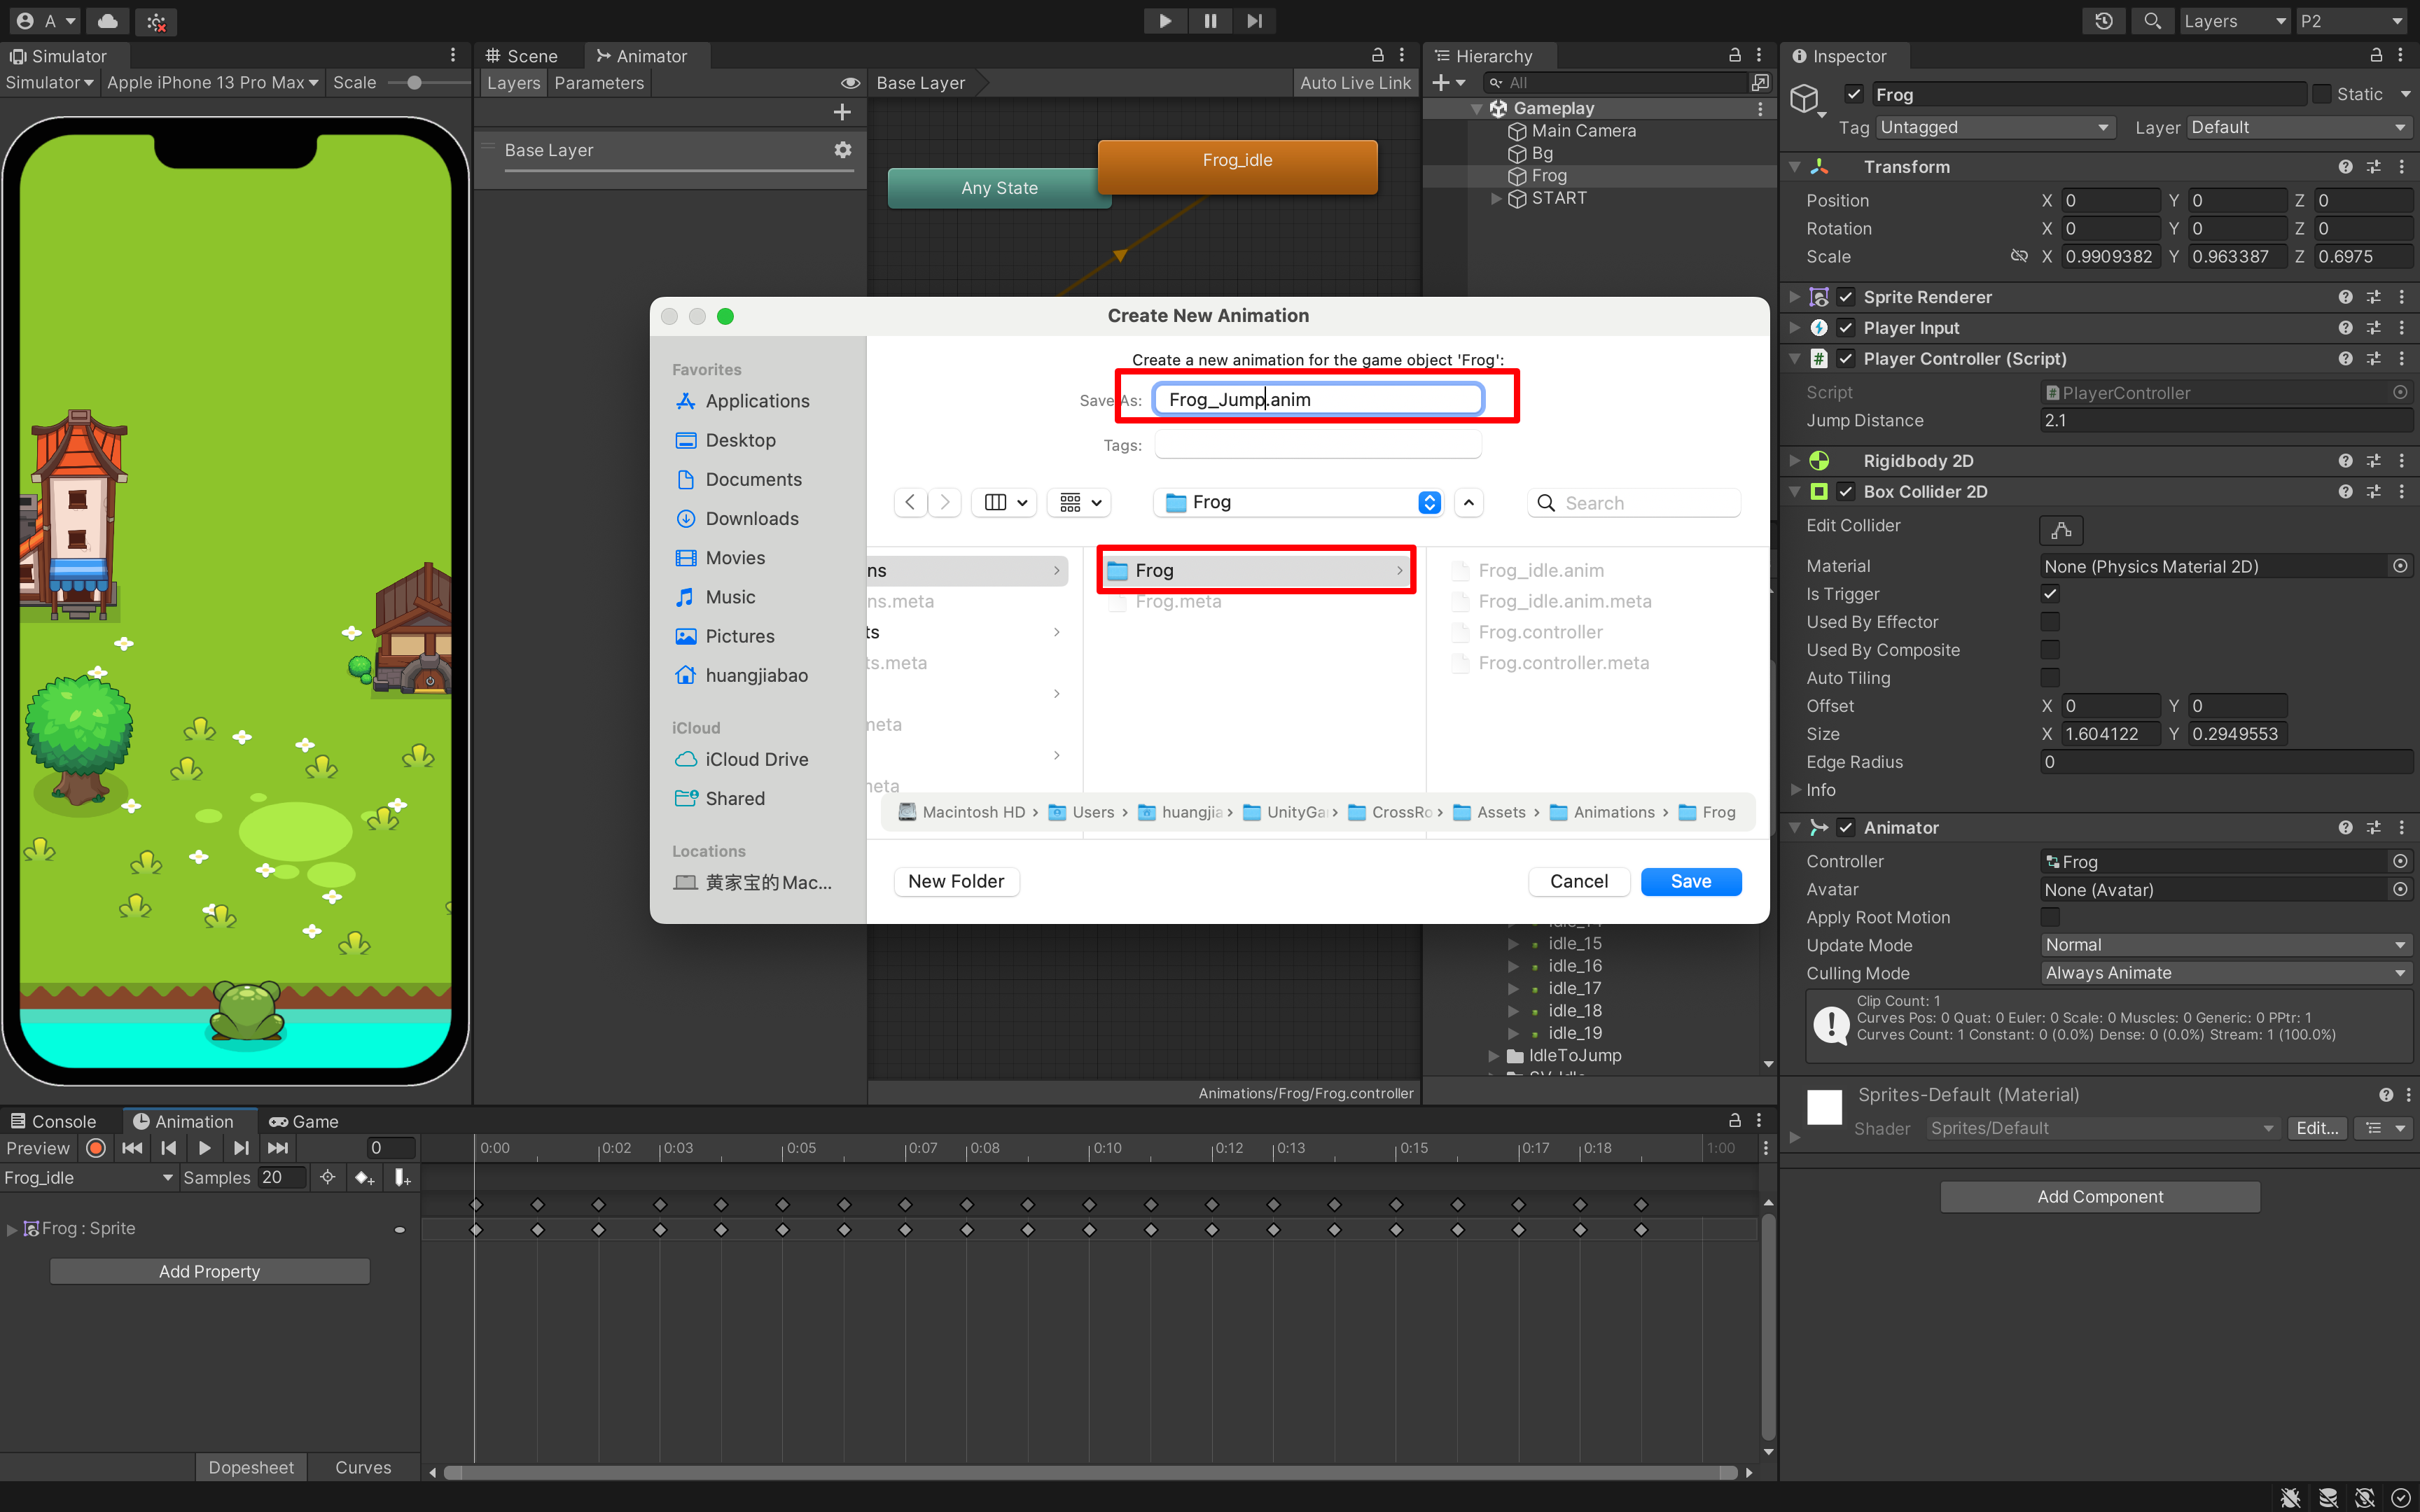Image resolution: width=2420 pixels, height=1512 pixels.
Task: Click the Add Component button
Action: (x=2100, y=1197)
